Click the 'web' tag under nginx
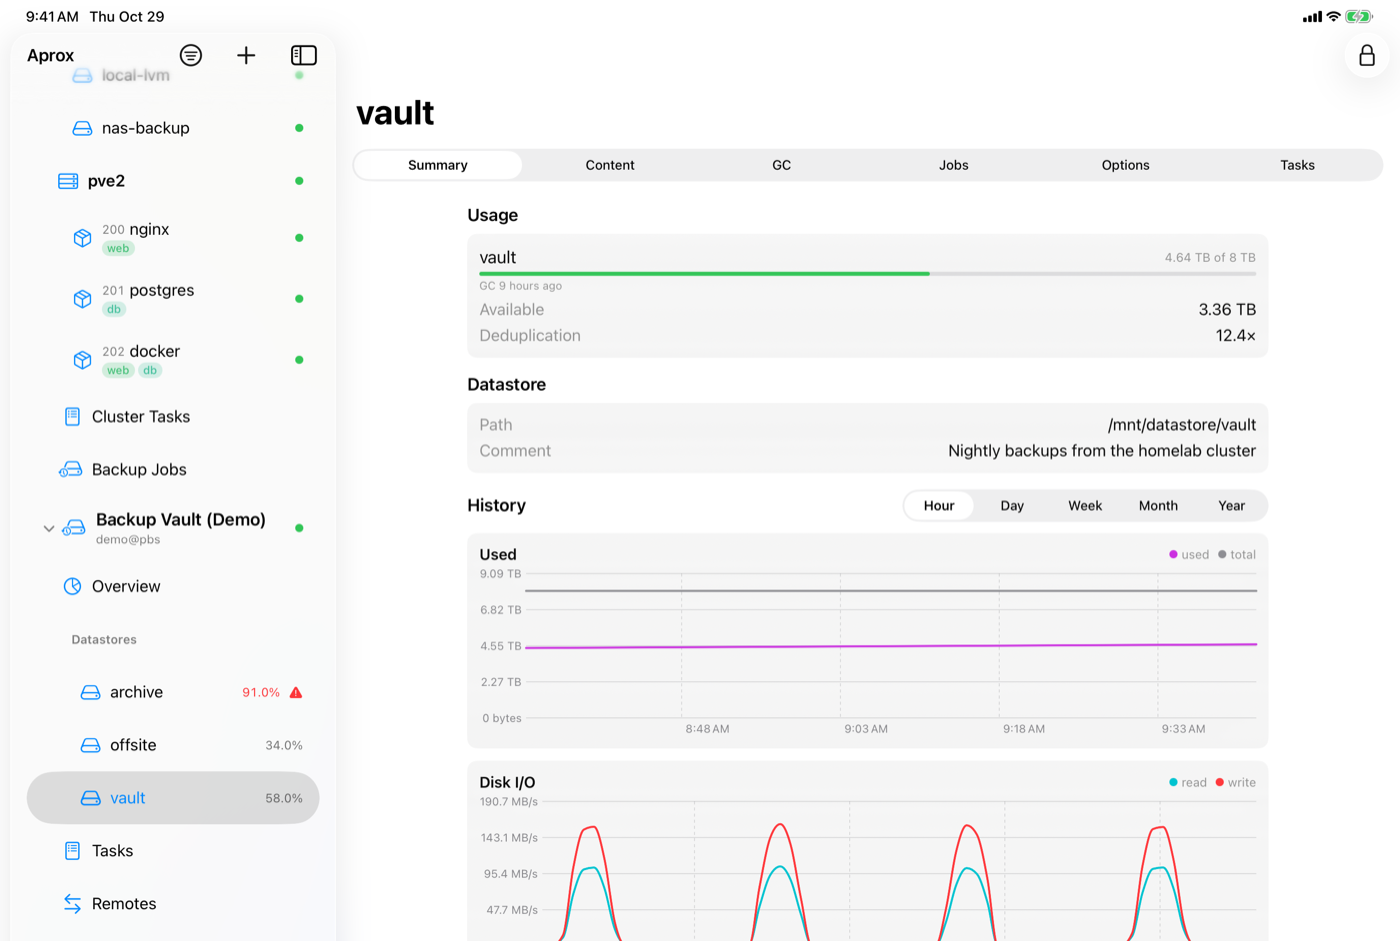Screen dimensions: 1400x941 coord(118,249)
